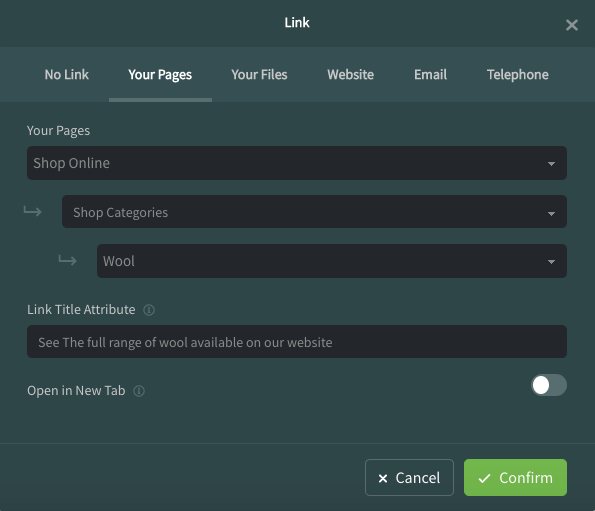This screenshot has height=511, width=595.
Task: Open the Website tab
Action: (351, 74)
